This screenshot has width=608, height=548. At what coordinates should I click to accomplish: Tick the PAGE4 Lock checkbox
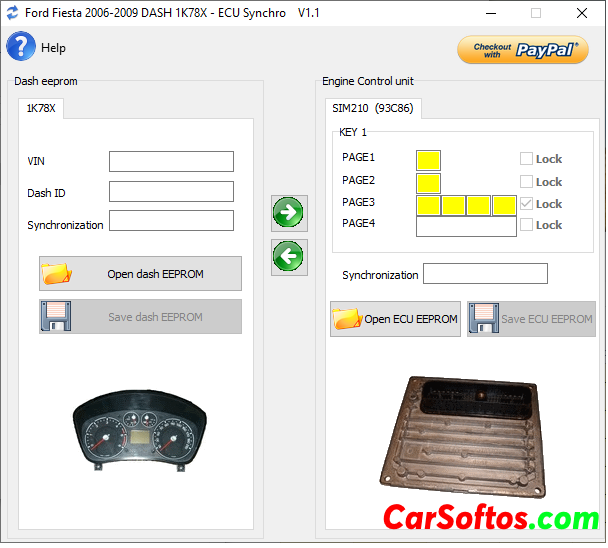tap(526, 225)
